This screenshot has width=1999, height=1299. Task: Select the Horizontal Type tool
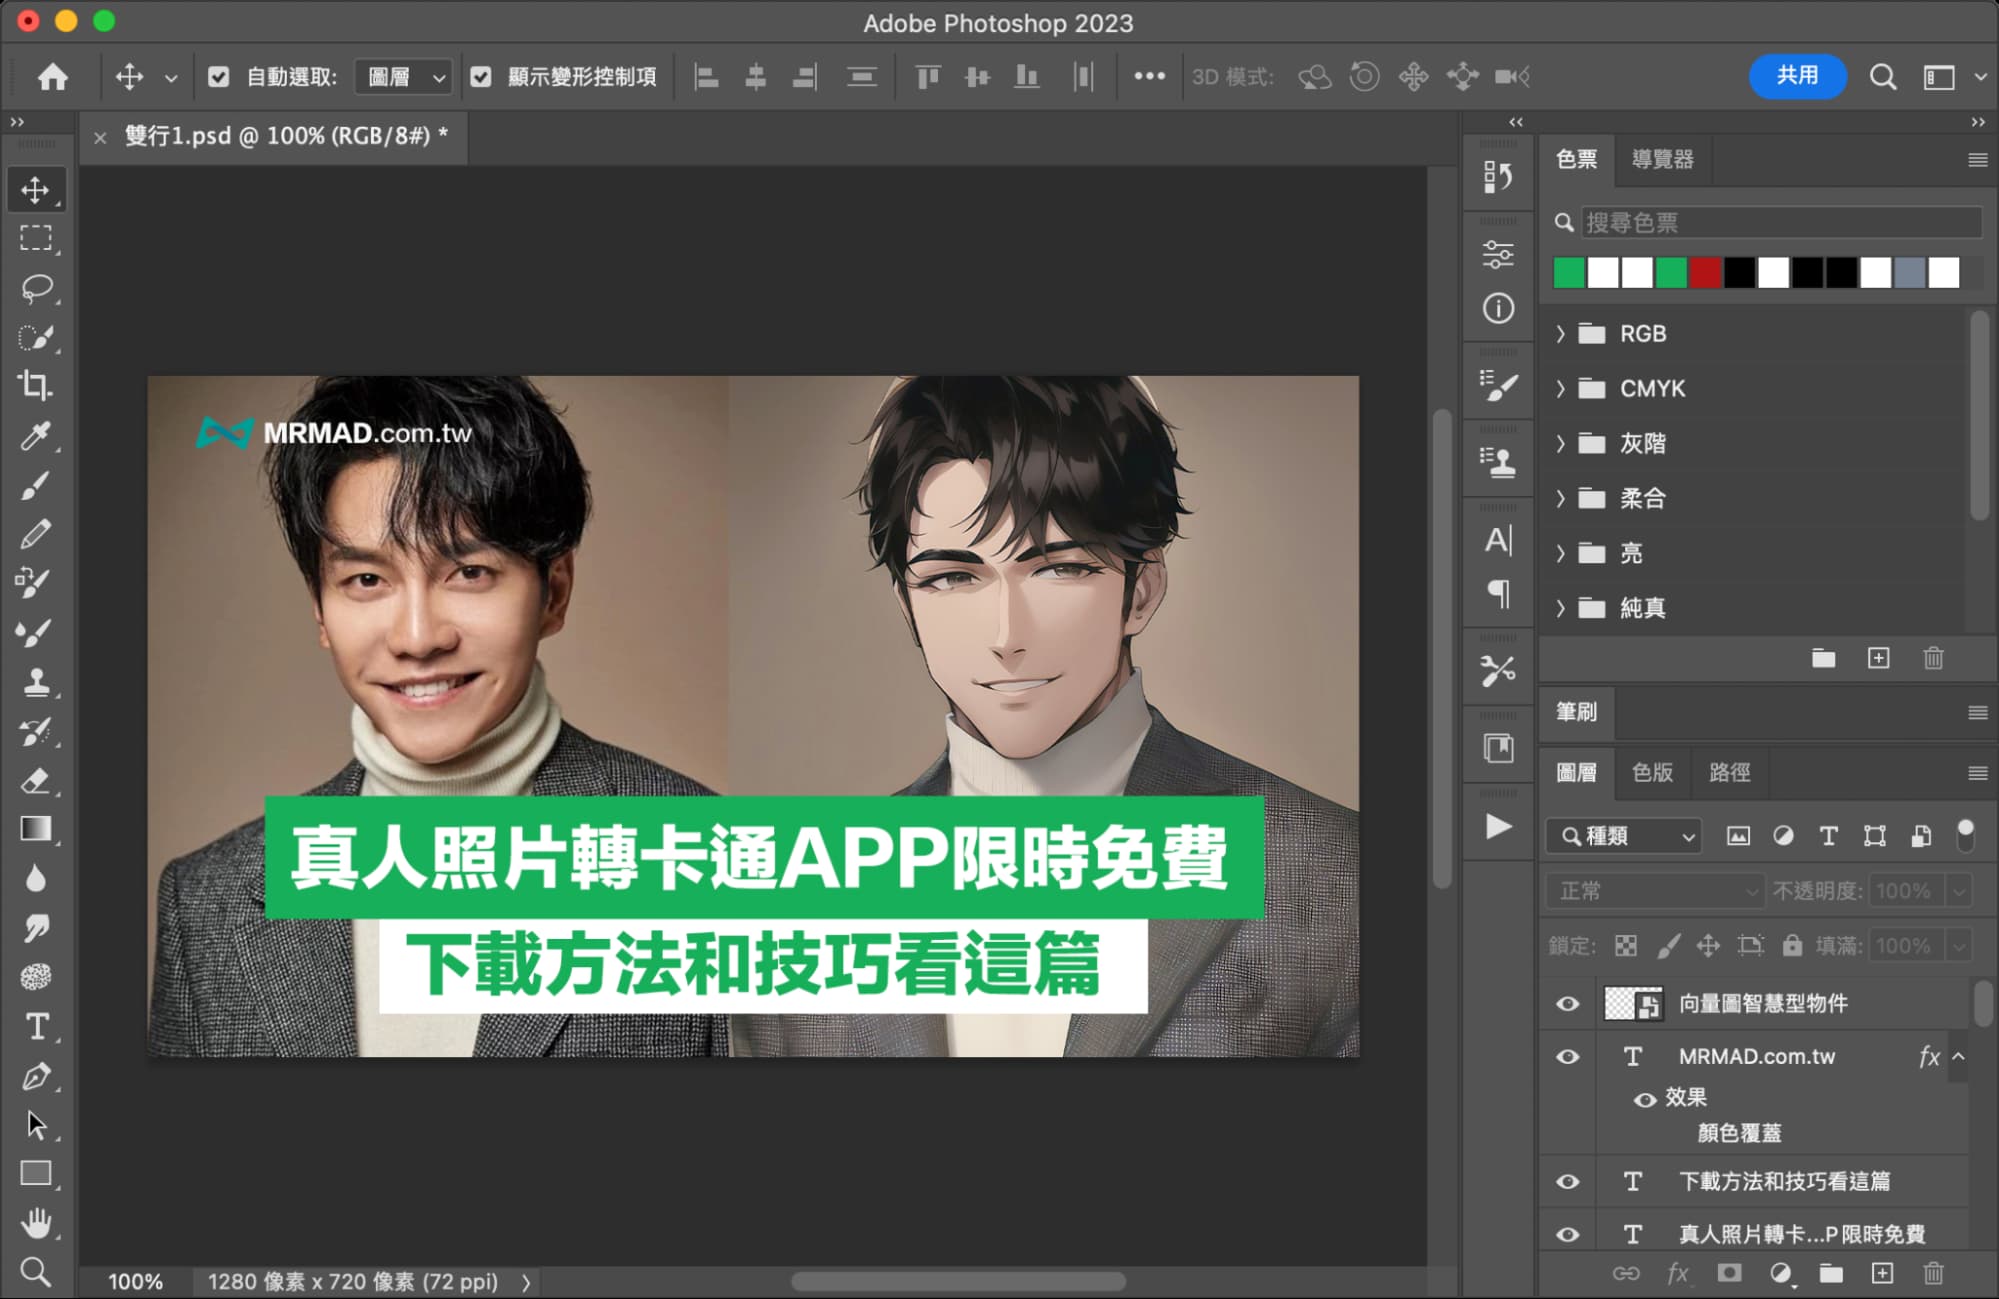coord(36,1027)
